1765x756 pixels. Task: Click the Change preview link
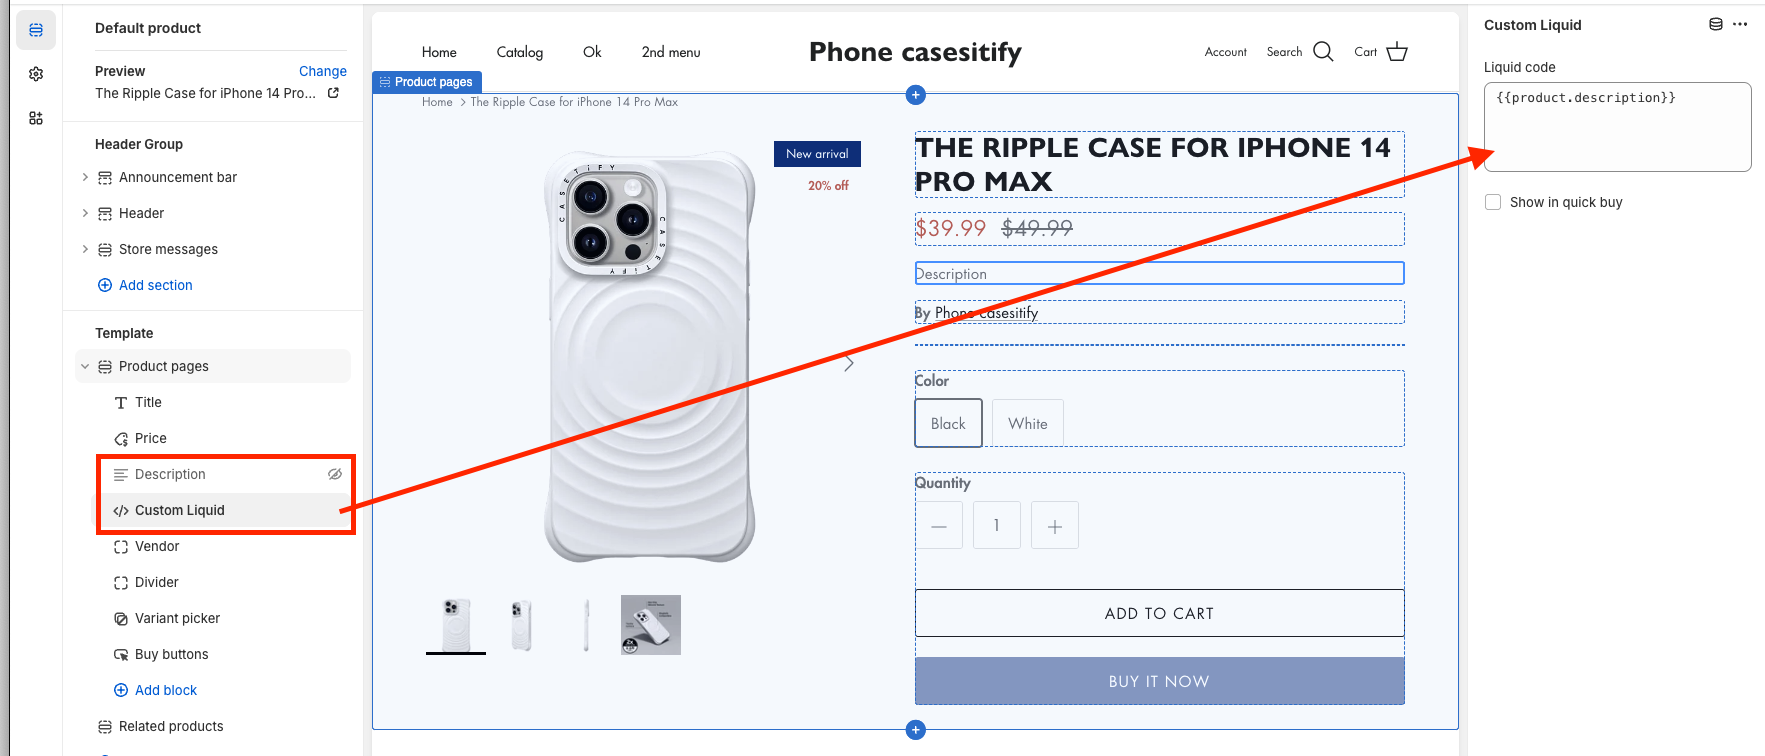pos(322,71)
